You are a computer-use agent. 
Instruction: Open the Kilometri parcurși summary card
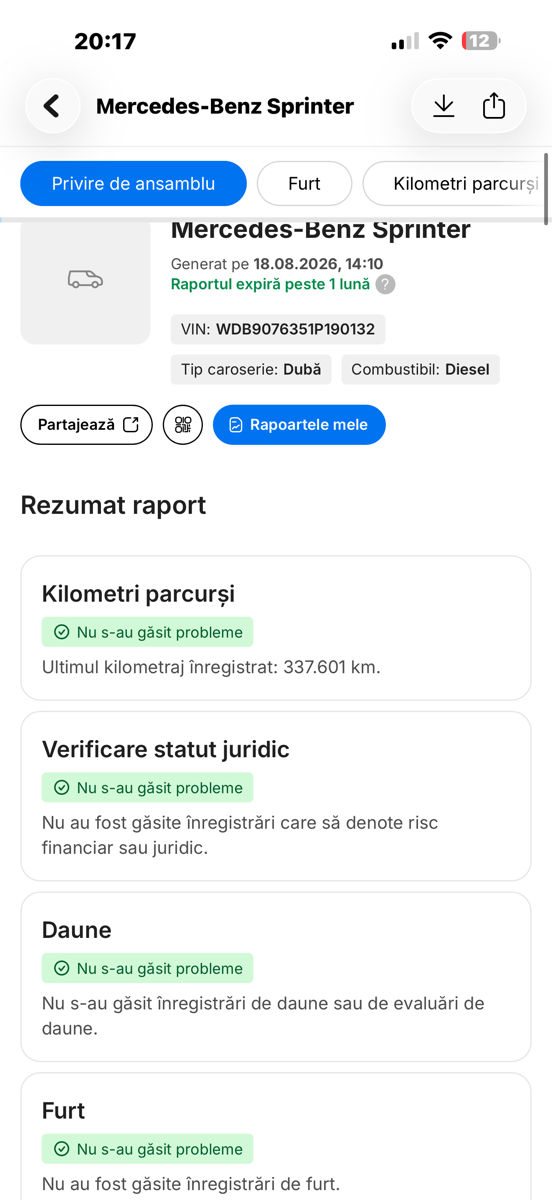click(x=276, y=628)
